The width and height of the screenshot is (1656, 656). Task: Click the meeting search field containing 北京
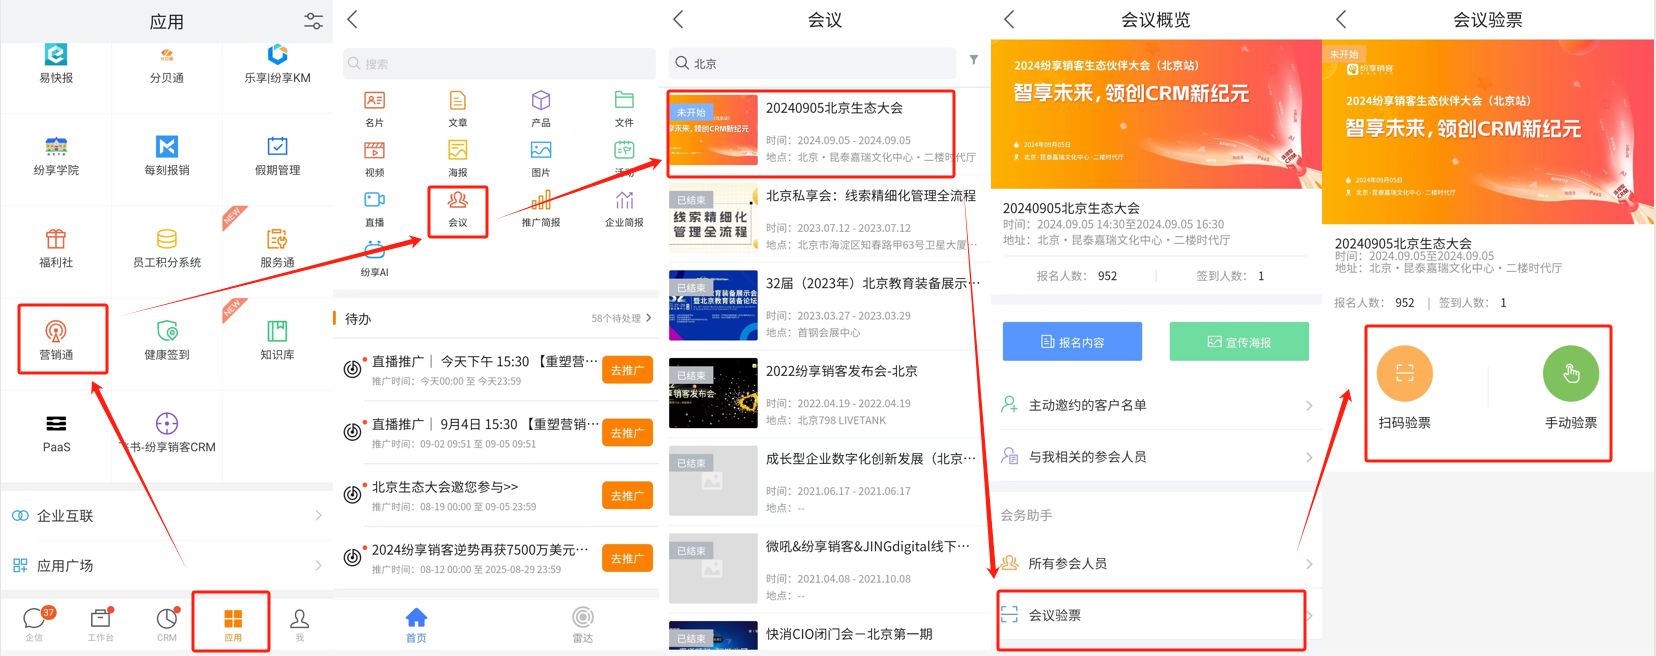[x=812, y=63]
